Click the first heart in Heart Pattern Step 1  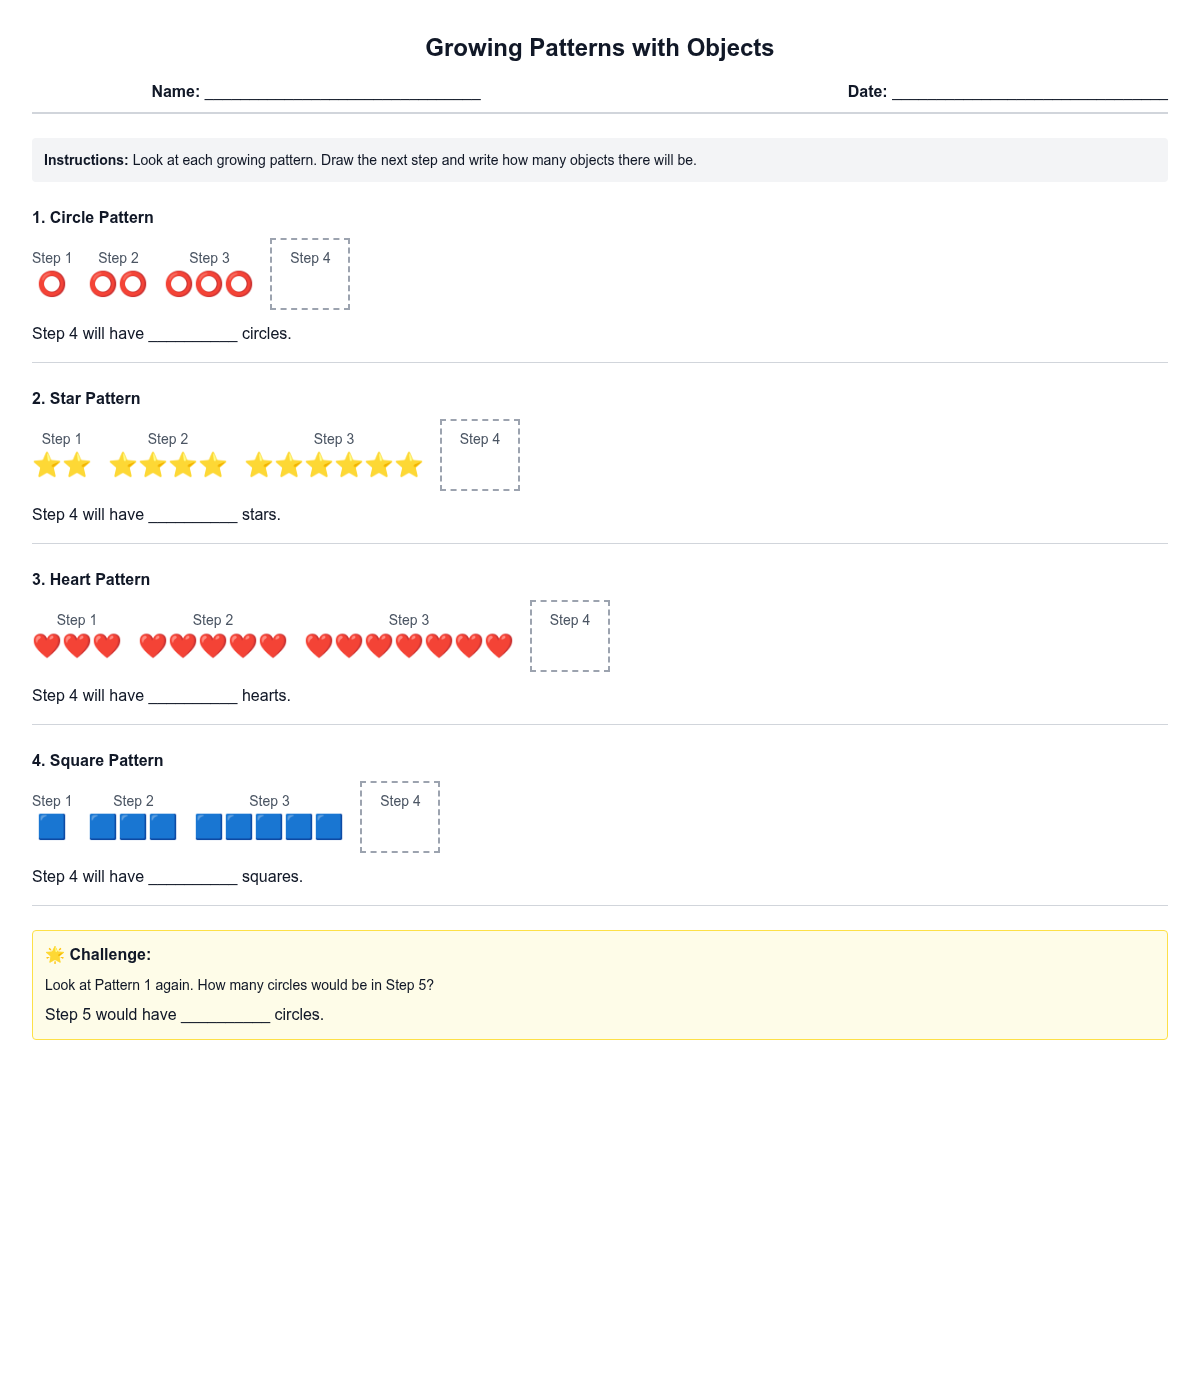[47, 647]
